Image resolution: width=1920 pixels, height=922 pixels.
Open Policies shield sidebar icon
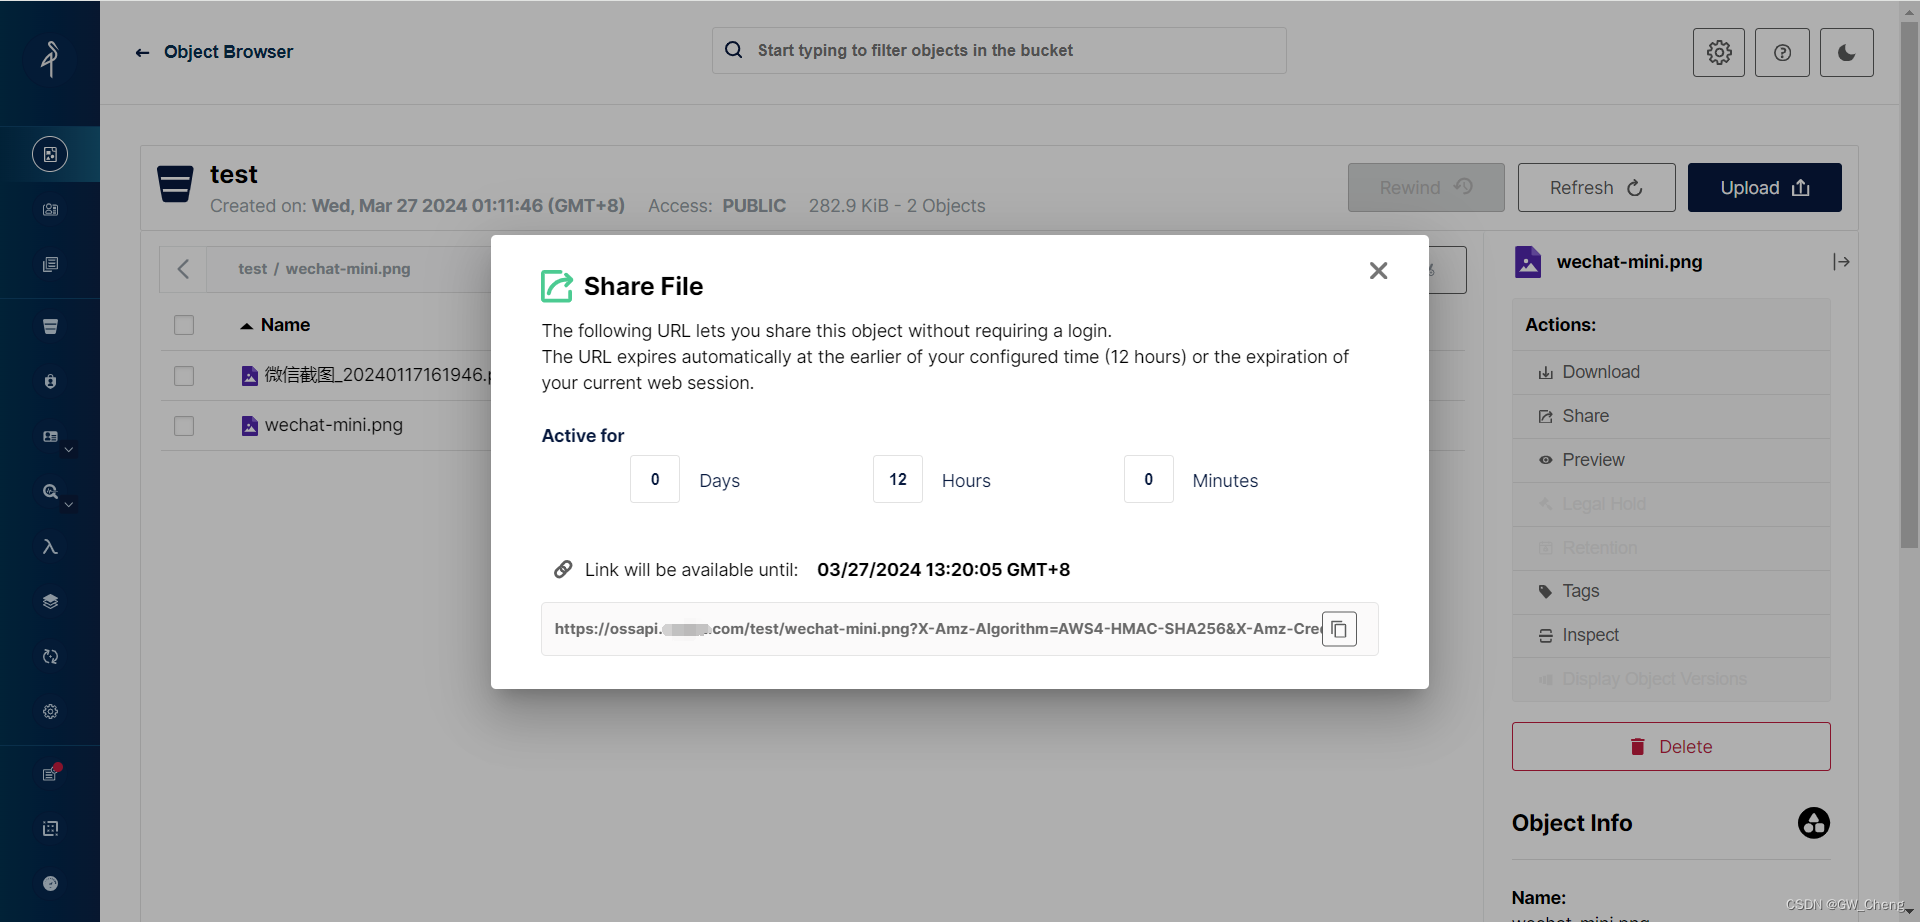point(50,381)
